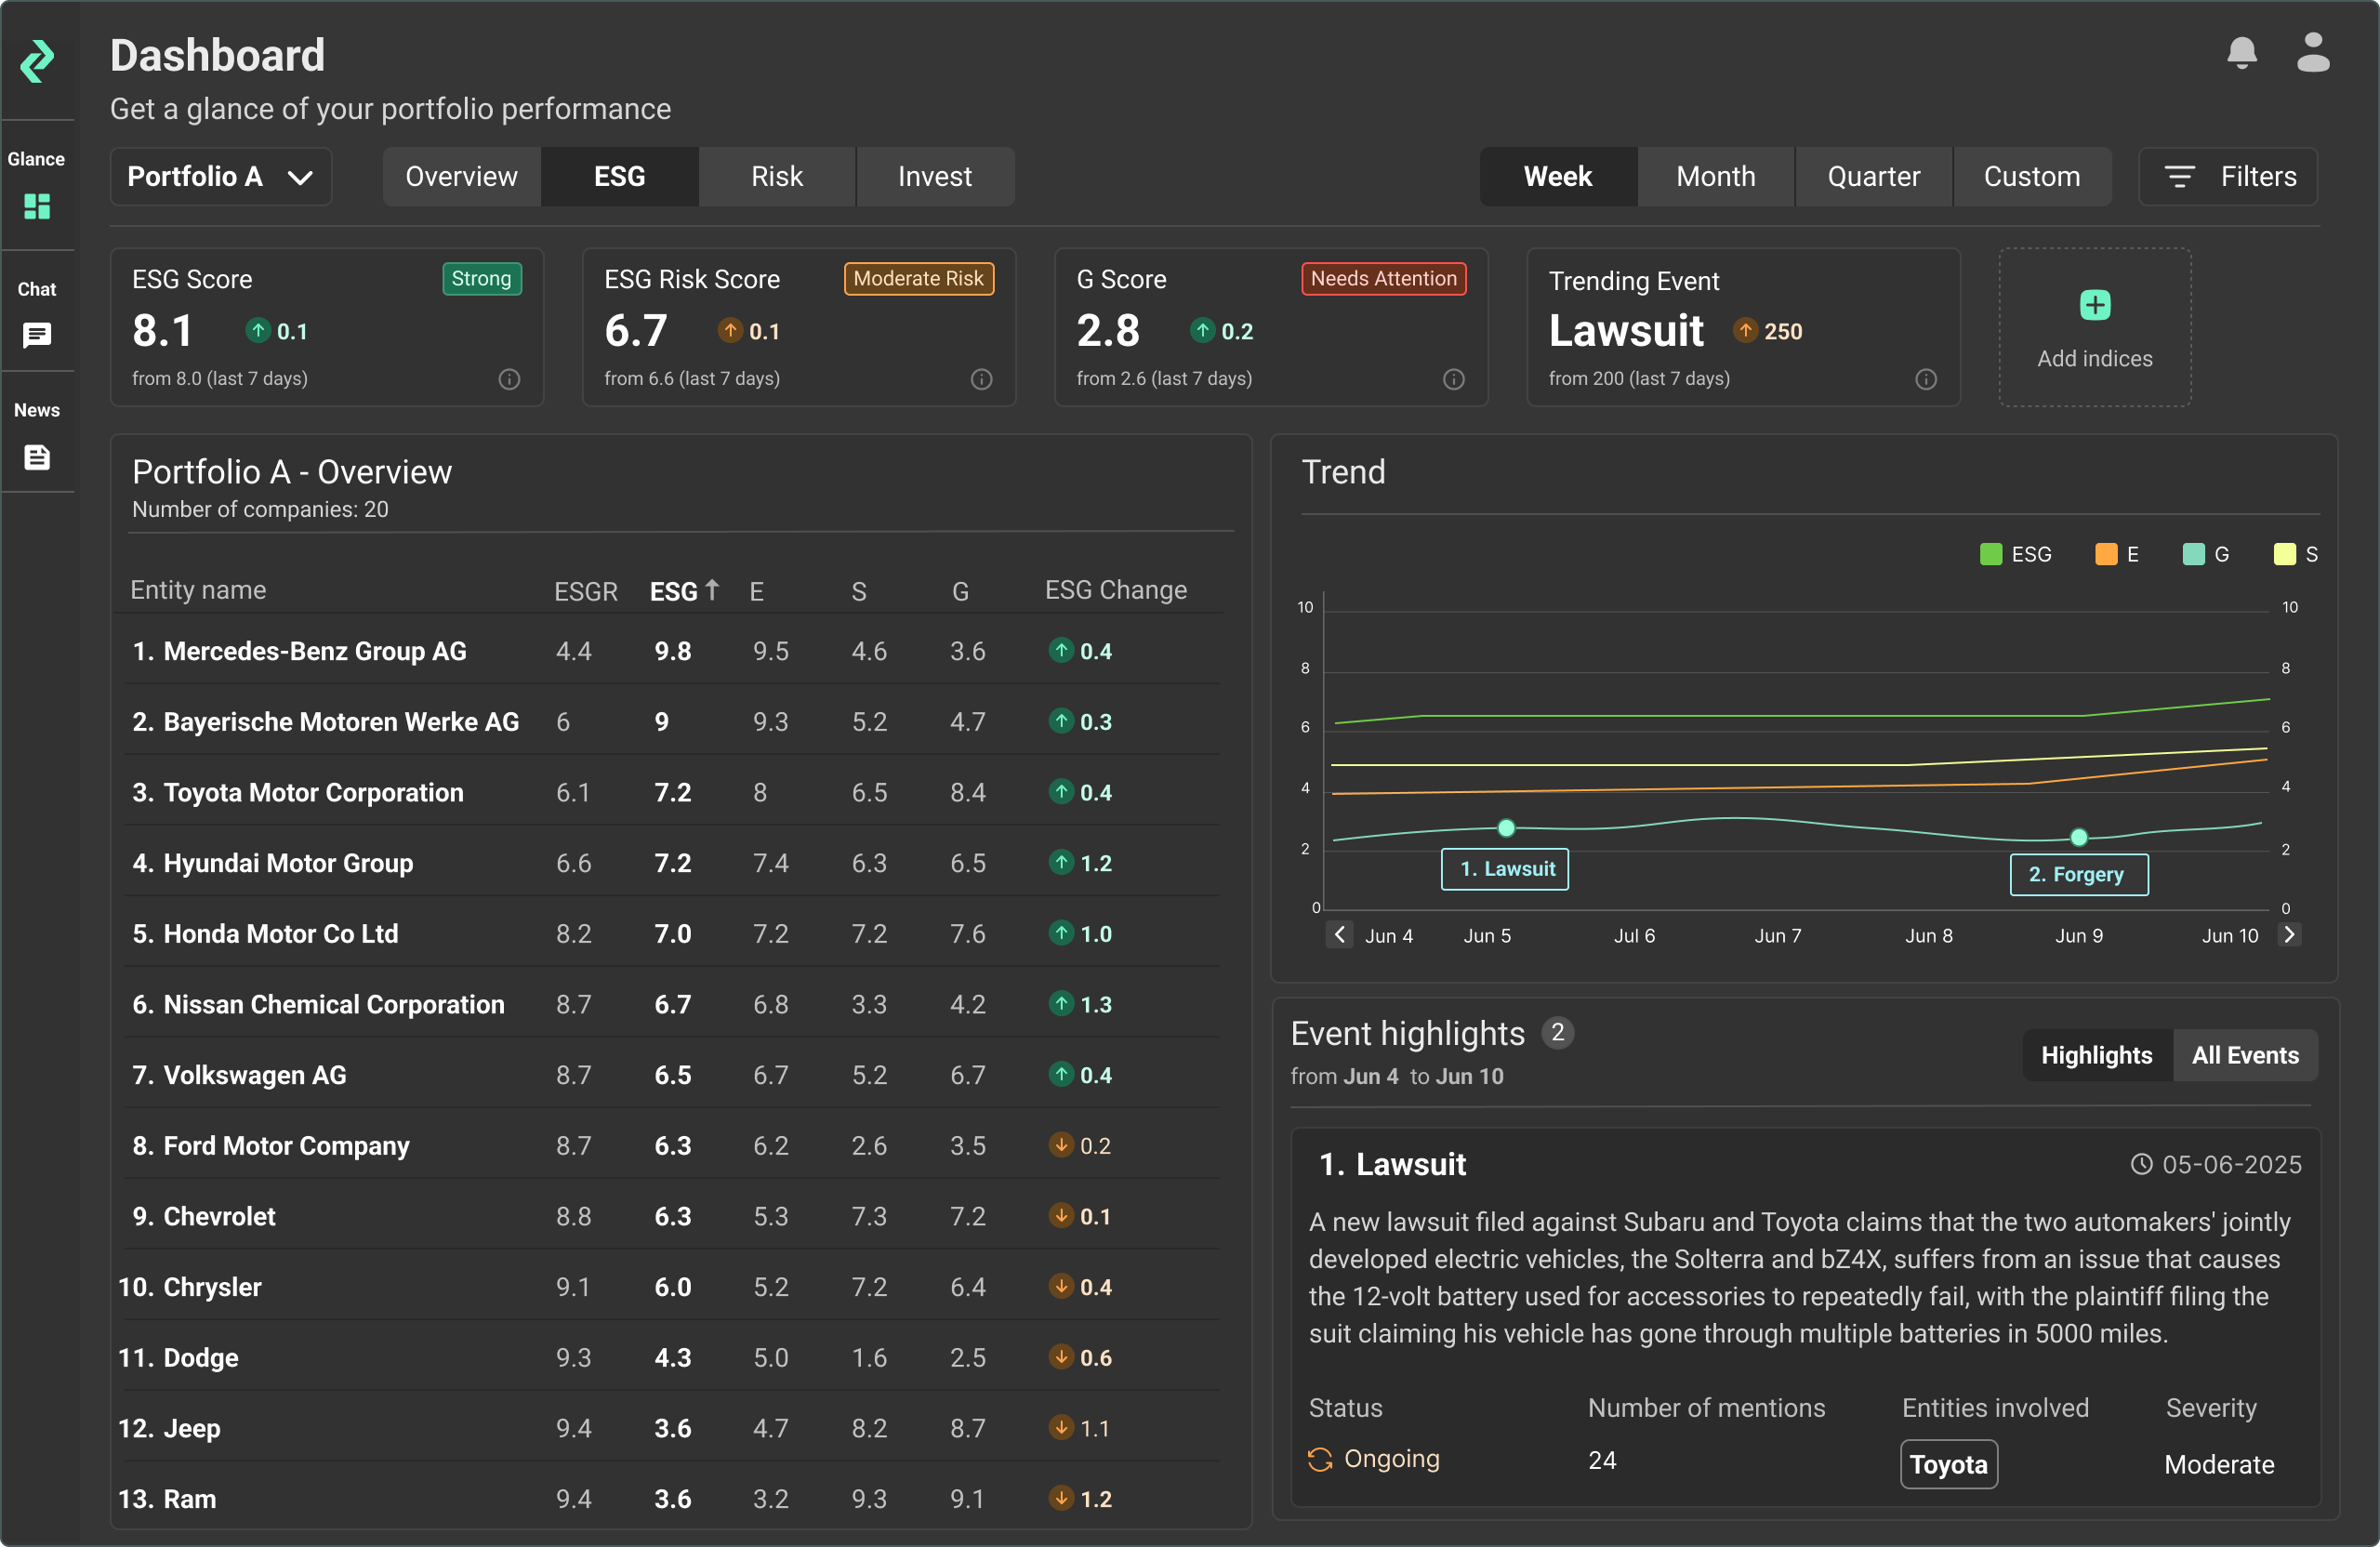The height and width of the screenshot is (1547, 2380).
Task: Select the Glance dashboard grid icon
Action: point(37,207)
